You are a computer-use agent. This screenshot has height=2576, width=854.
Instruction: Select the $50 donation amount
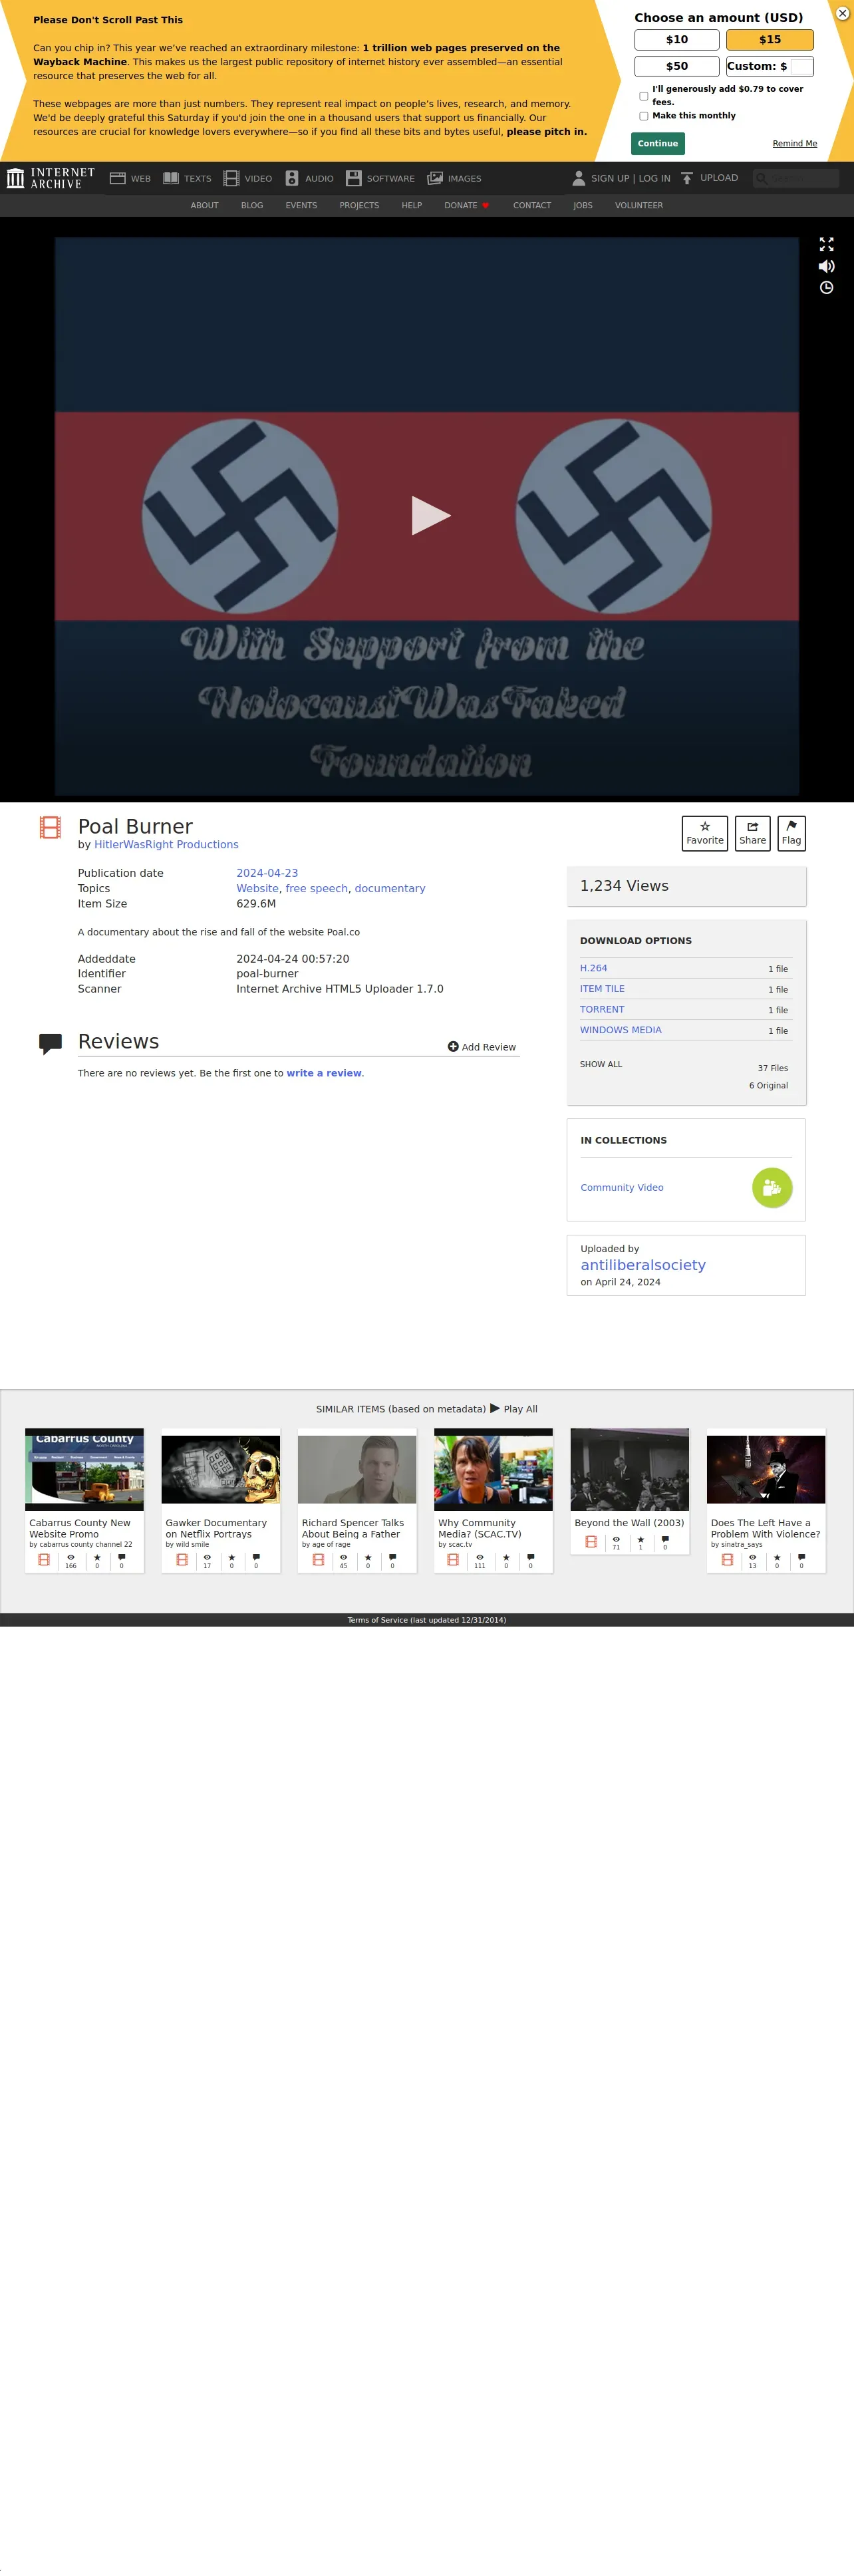(x=677, y=66)
